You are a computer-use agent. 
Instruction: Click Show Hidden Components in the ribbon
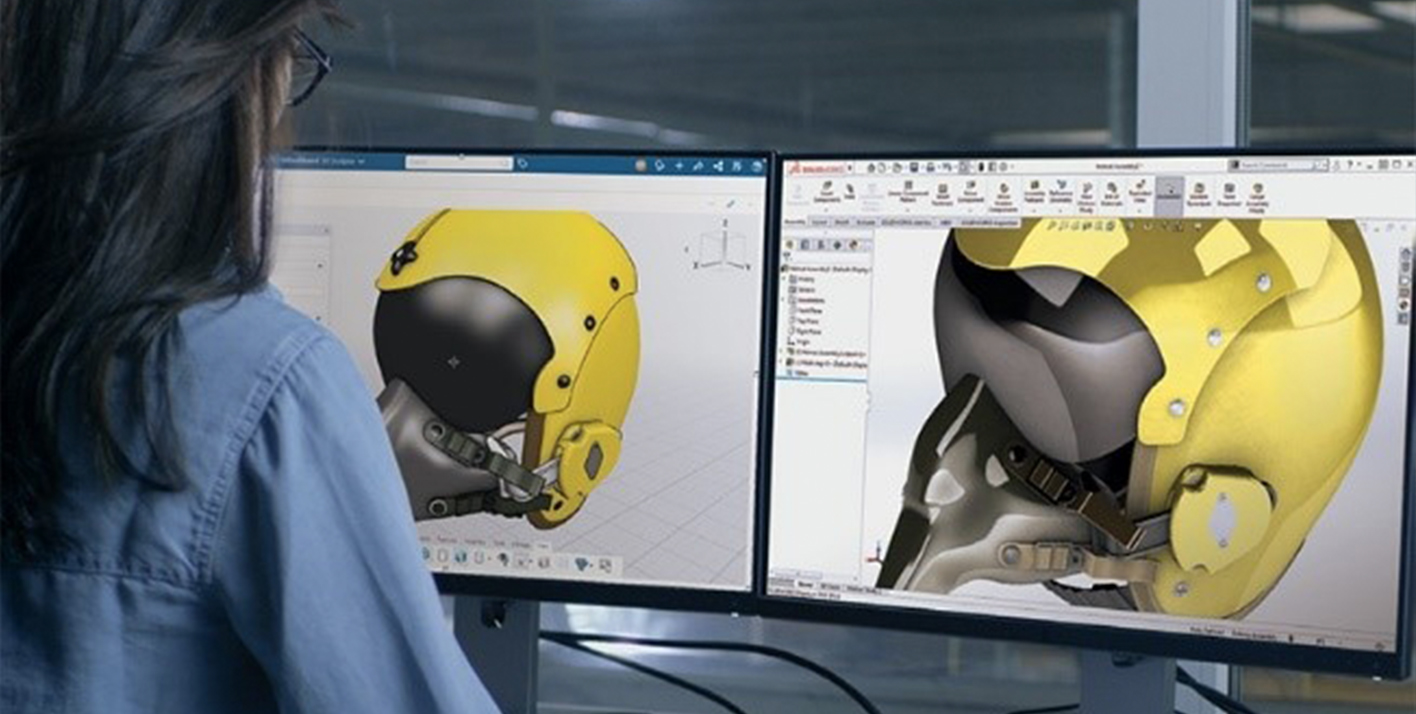pyautogui.click(x=1003, y=193)
